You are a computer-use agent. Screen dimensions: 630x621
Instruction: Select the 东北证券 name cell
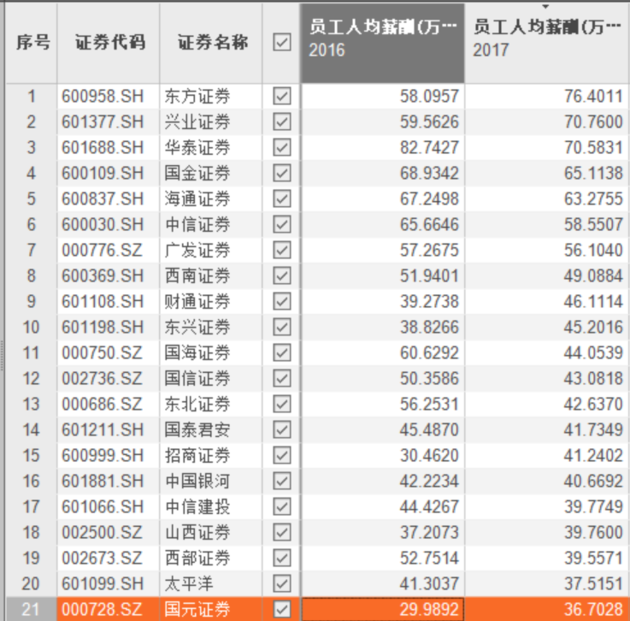[197, 404]
